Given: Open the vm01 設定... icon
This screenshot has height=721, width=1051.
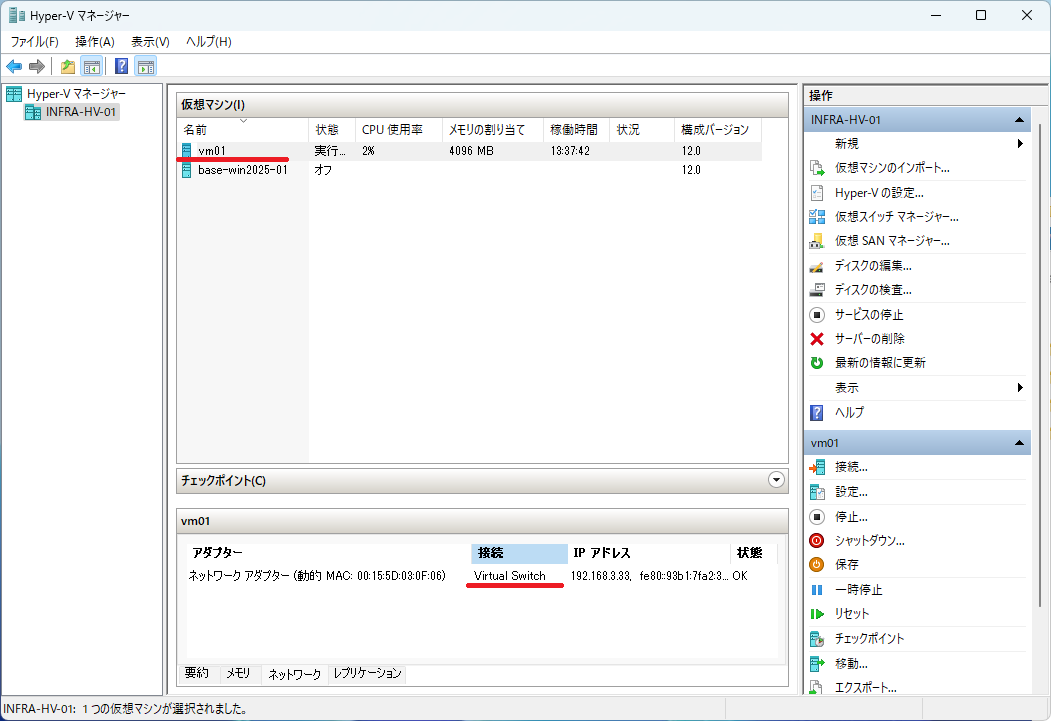Looking at the screenshot, I should (816, 493).
